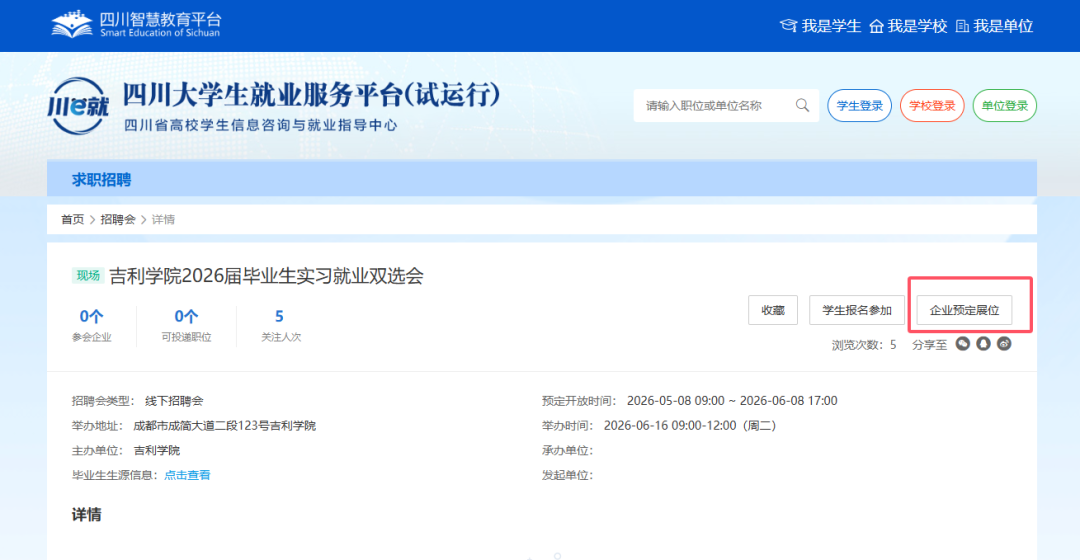The image size is (1080, 560).
Task: Click the 四川省高校学生信息咨询与就业指导中心 subtitle
Action: coord(260,125)
